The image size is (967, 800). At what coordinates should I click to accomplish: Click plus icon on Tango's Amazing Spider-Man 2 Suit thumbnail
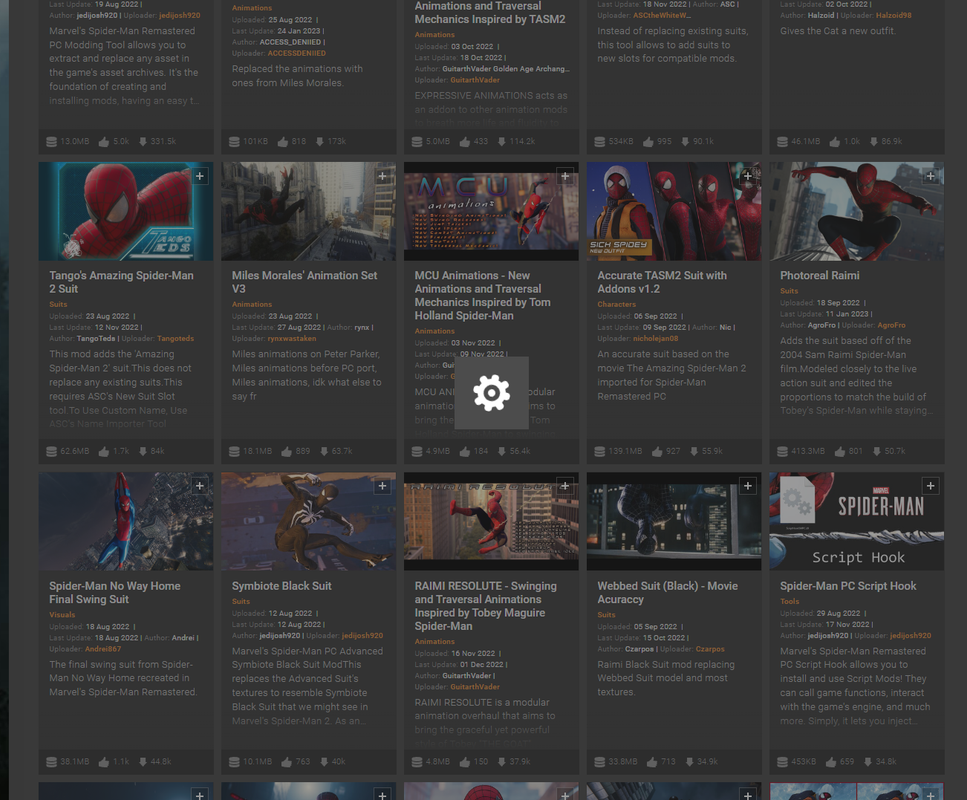200,176
